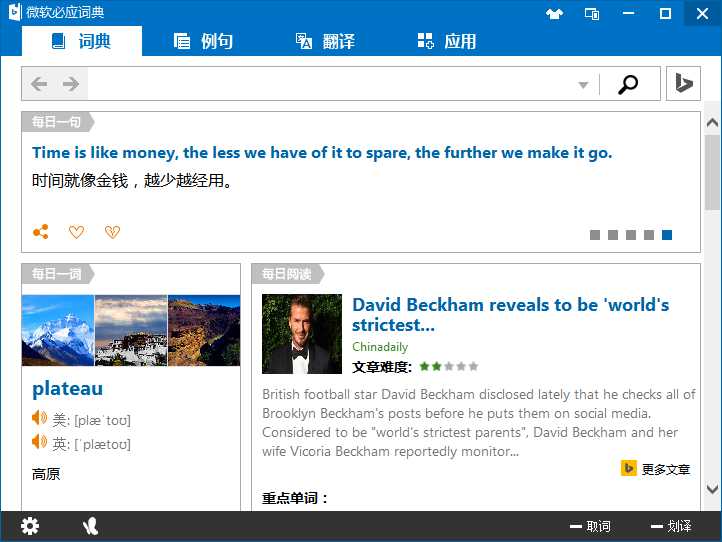Open the David Beckham article headline
722x542 pixels.
(511, 315)
